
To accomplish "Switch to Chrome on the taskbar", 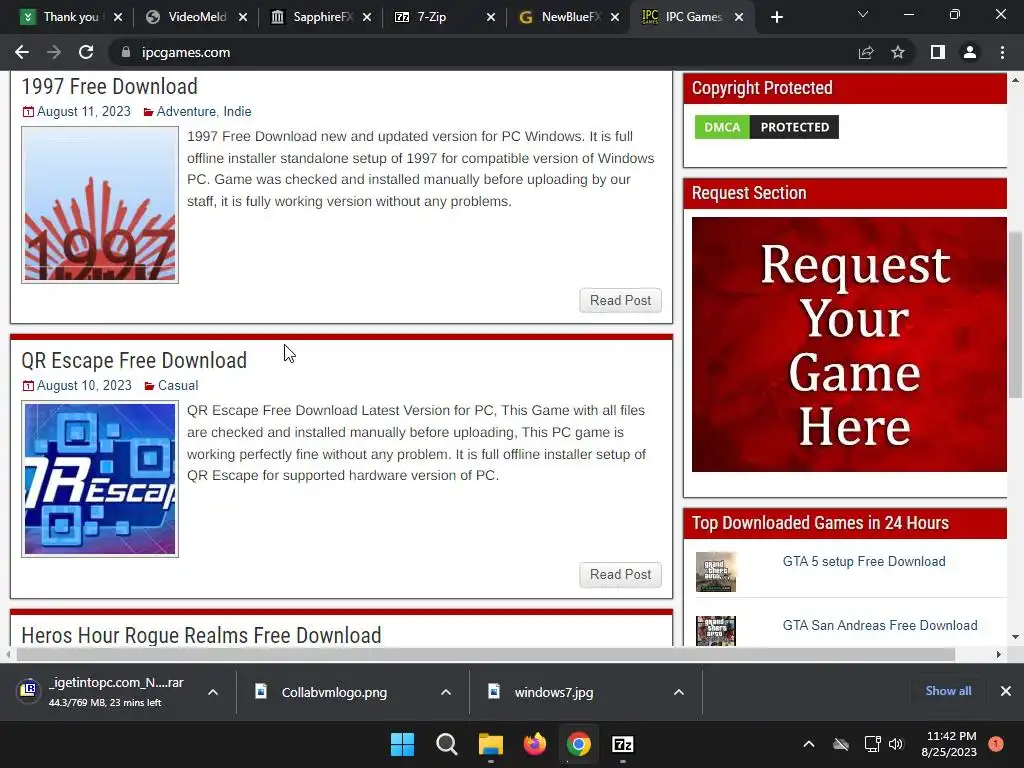I will (x=579, y=744).
